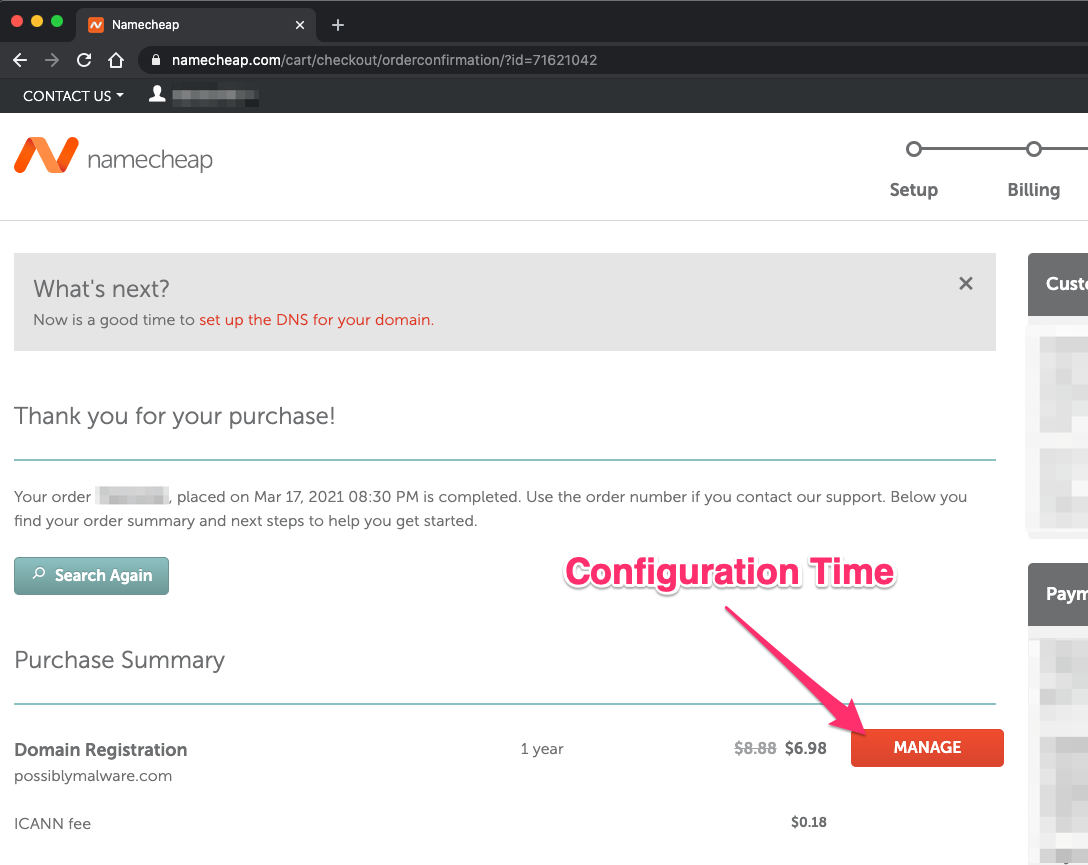Screen dimensions: 1088x865
Task: Click the address bar URL
Action: (384, 60)
